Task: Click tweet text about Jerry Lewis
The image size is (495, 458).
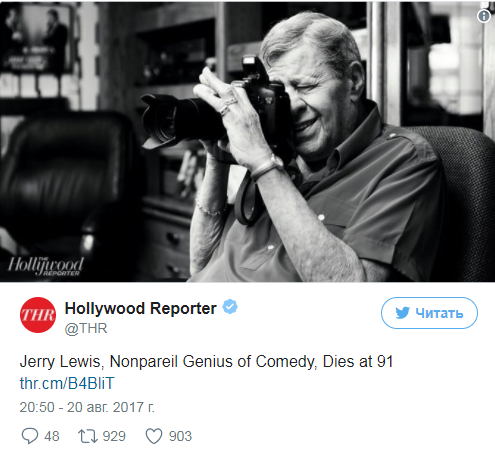Action: 206,362
